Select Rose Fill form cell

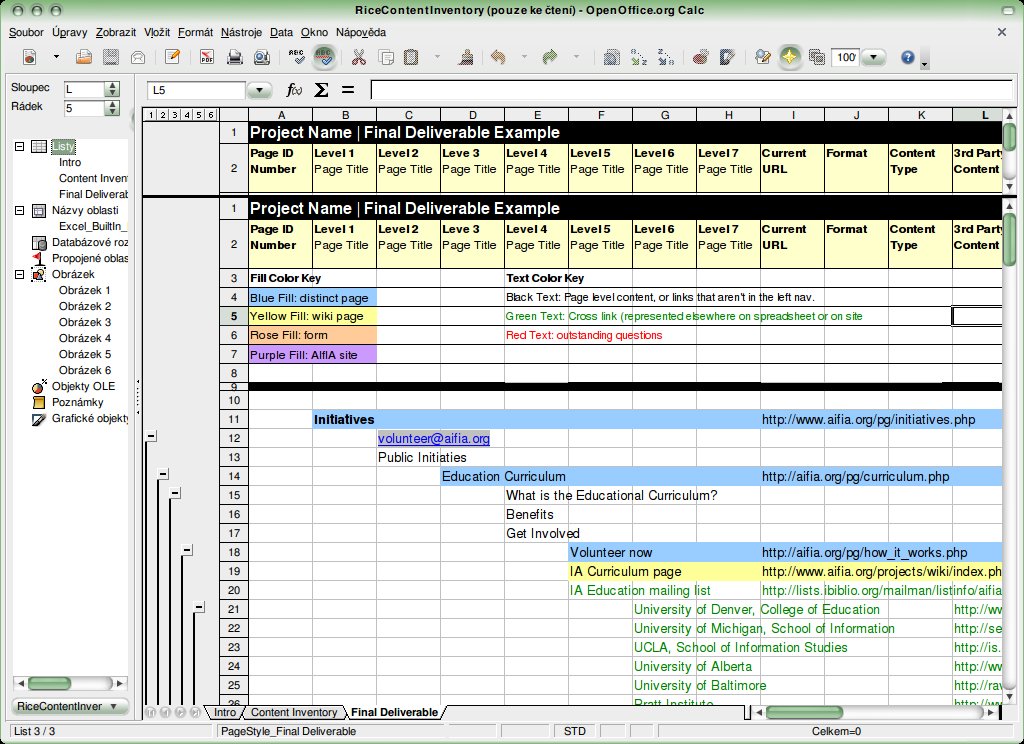coord(312,335)
